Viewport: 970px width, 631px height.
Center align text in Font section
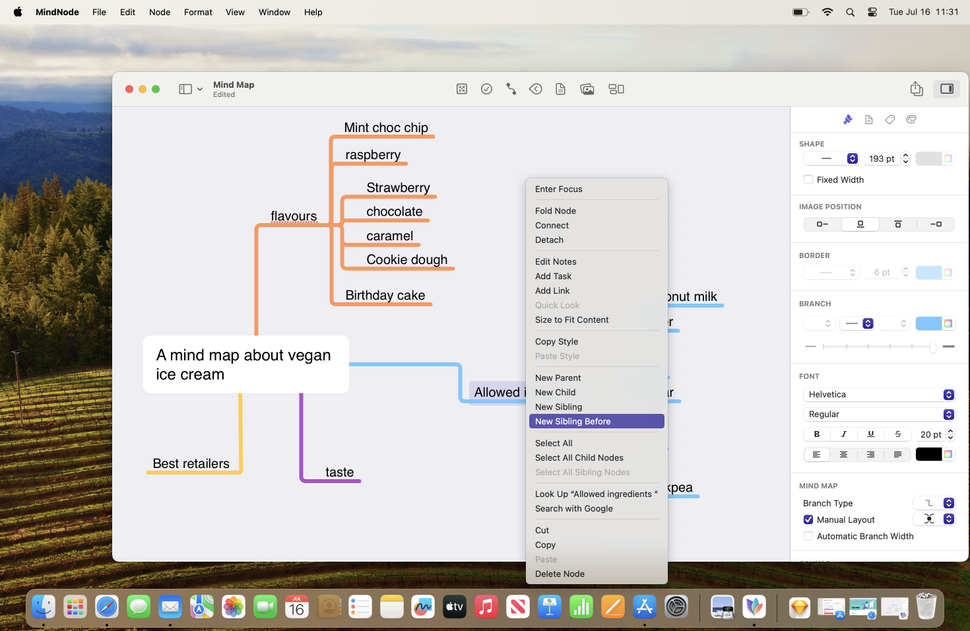tap(843, 455)
